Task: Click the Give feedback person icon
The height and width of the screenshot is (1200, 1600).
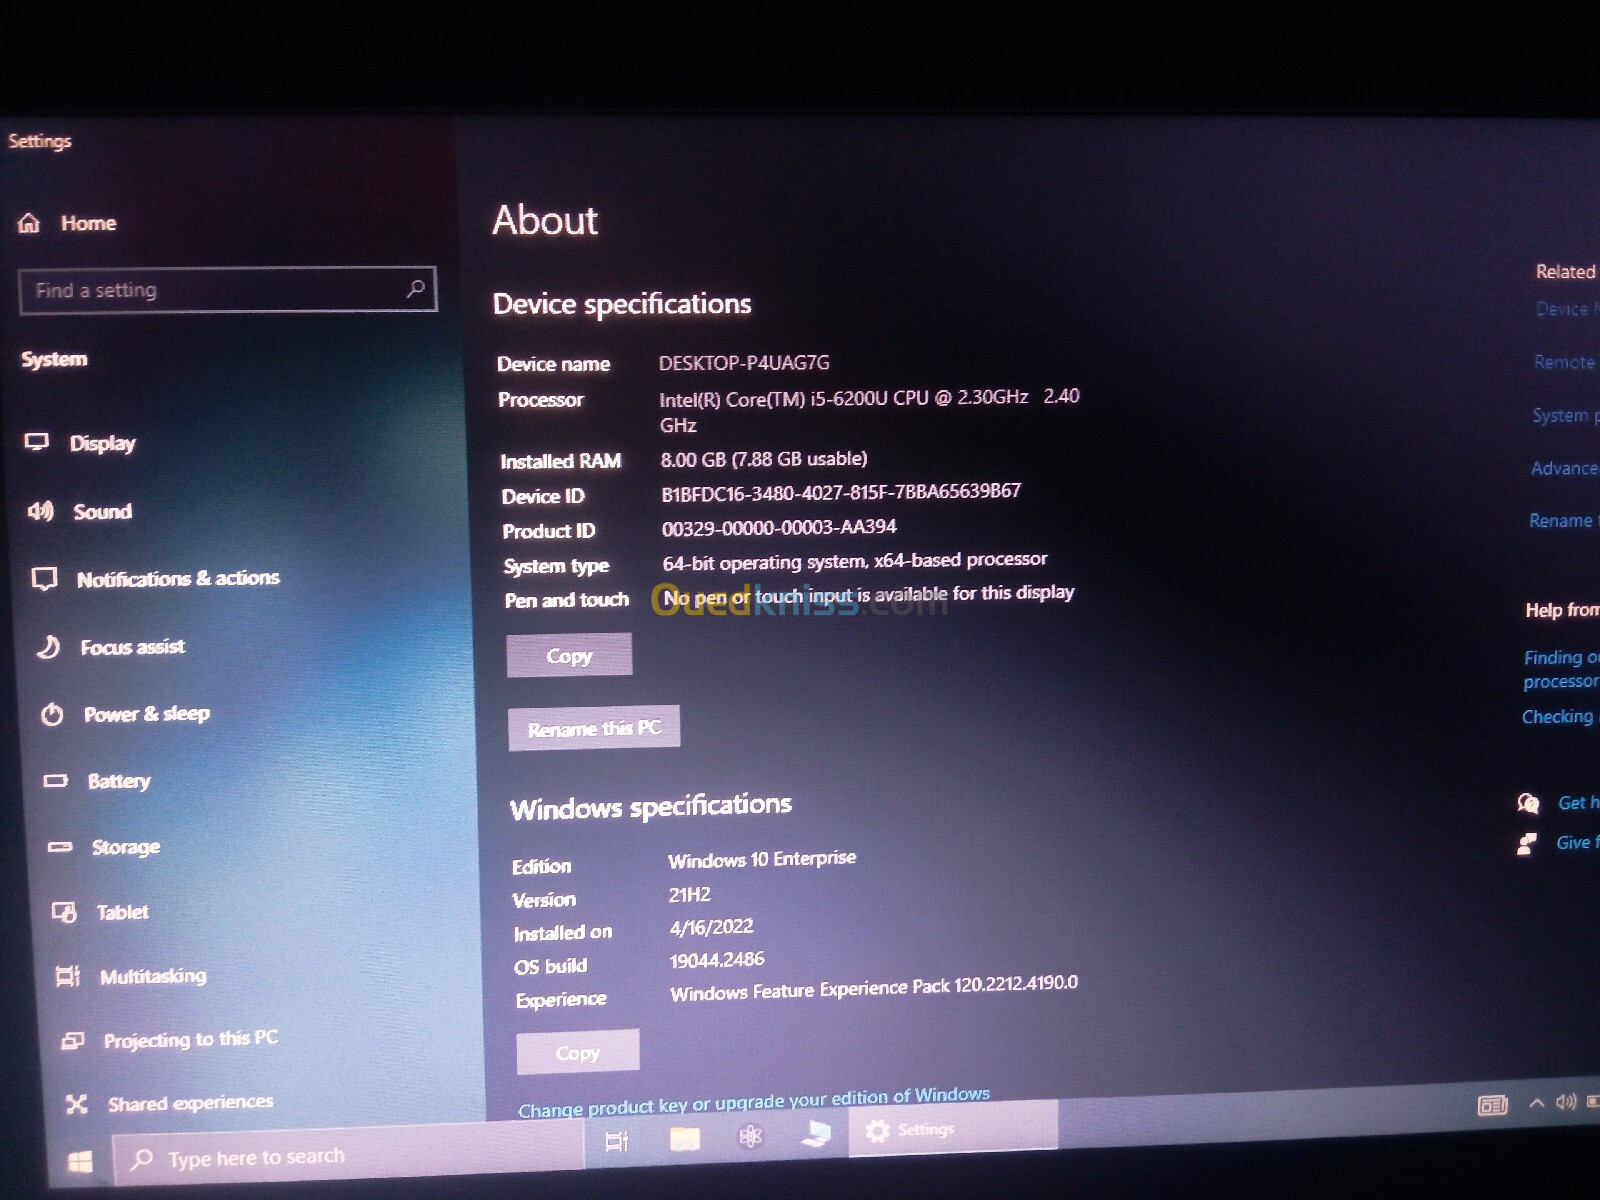Action: [x=1526, y=844]
